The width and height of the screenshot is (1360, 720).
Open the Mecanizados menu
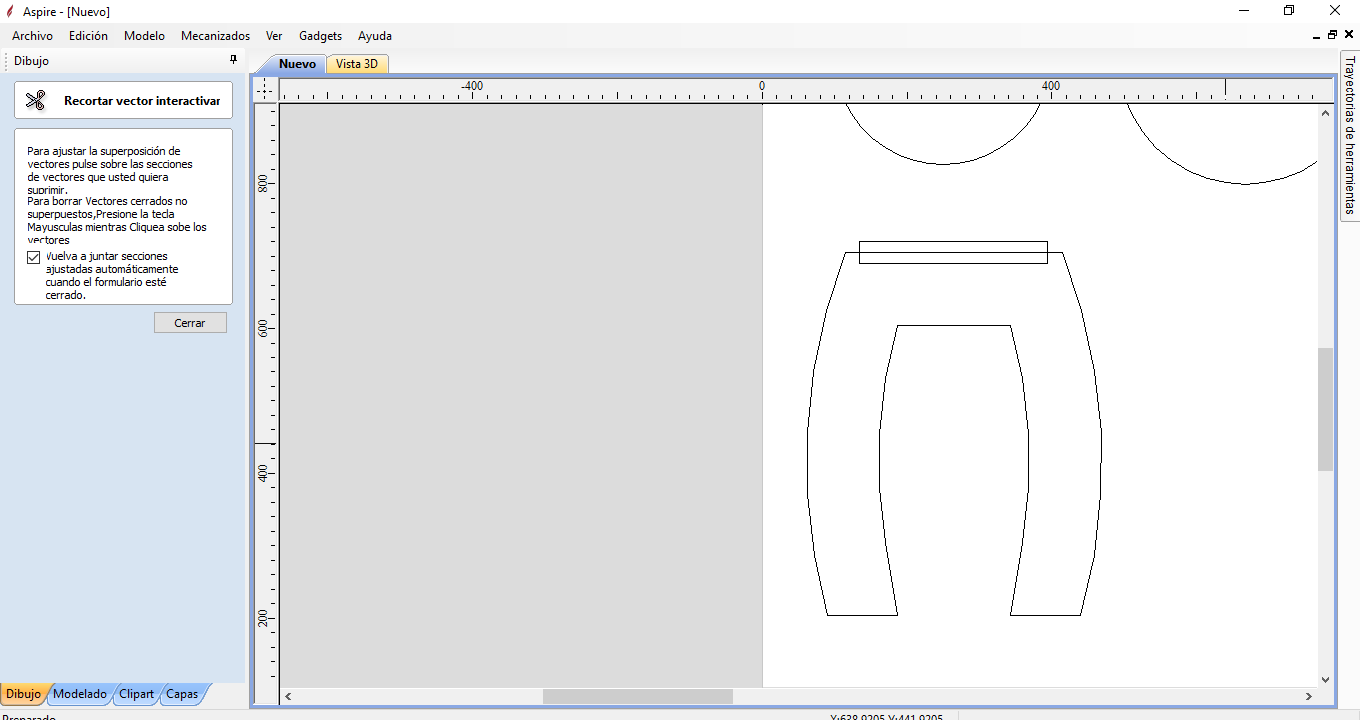coord(215,36)
